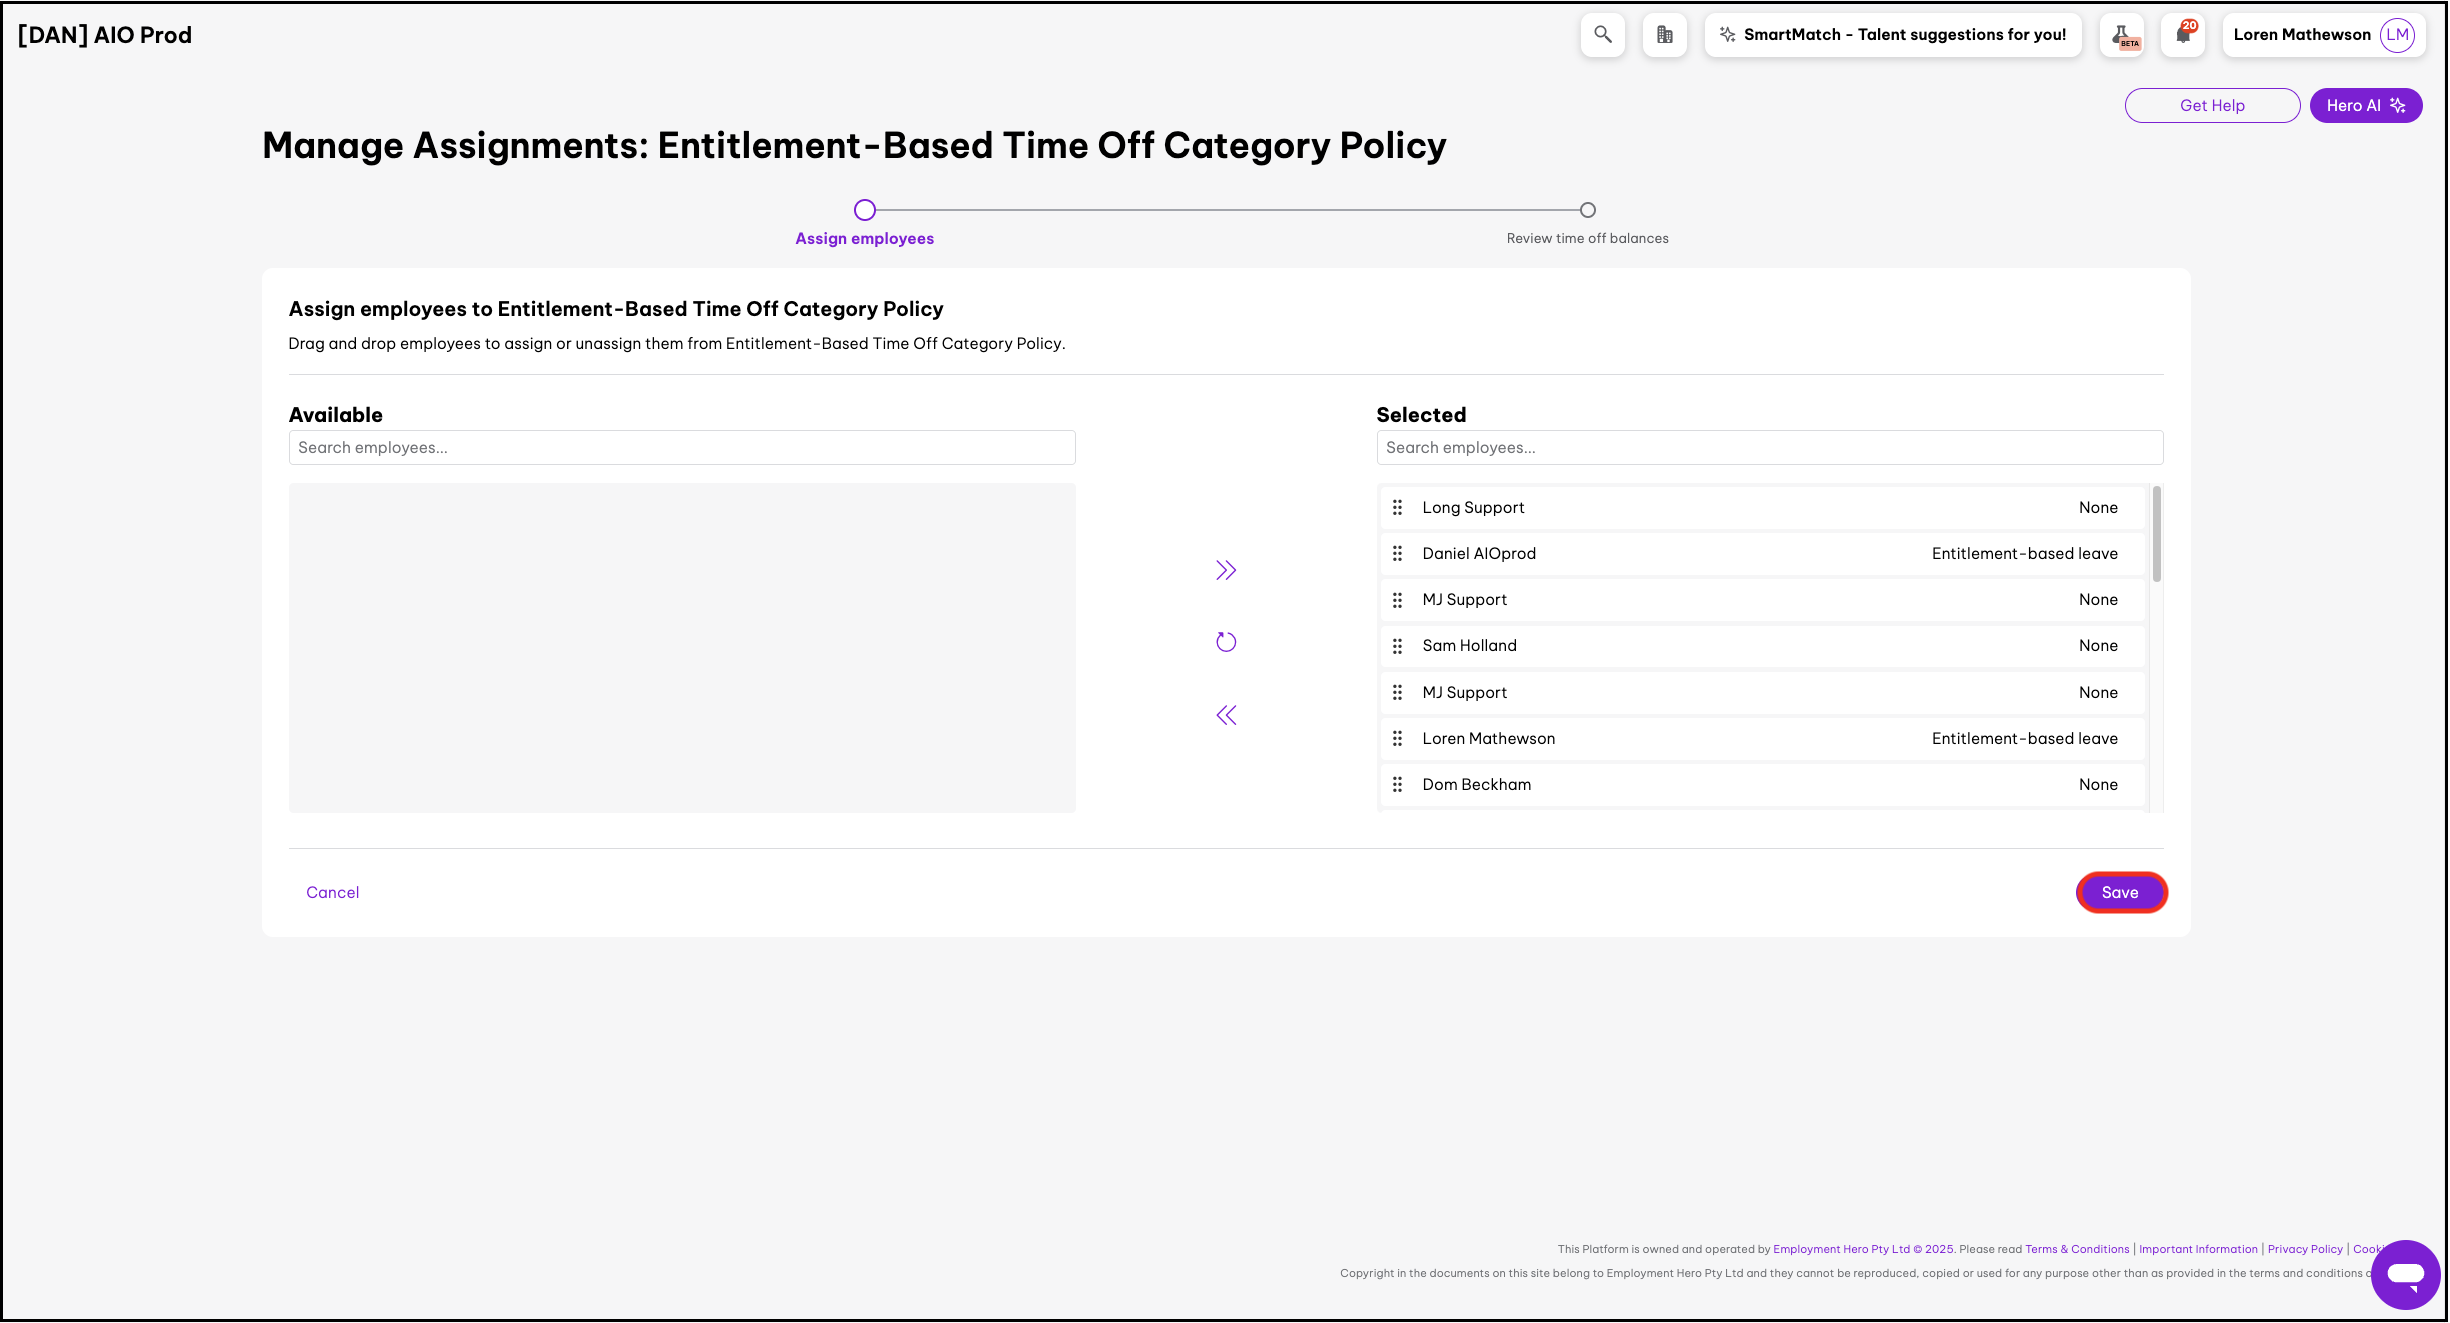Open Loren Mathewson user menu
The height and width of the screenshot is (1323, 2450).
2322,35
